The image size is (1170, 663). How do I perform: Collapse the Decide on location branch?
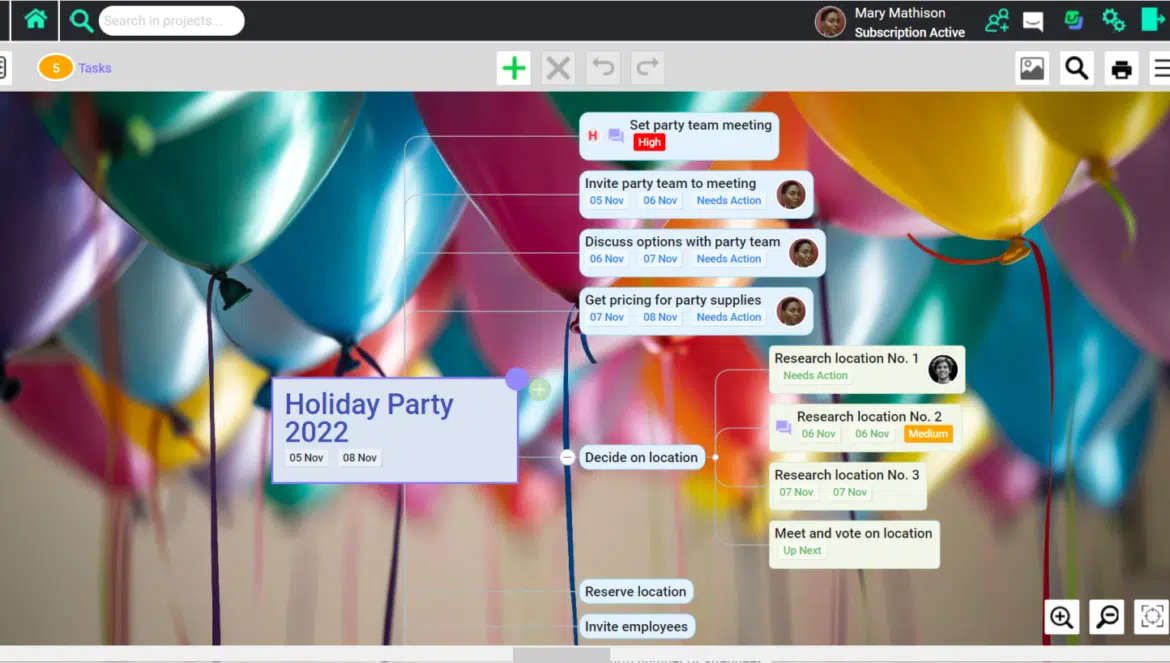click(x=567, y=457)
